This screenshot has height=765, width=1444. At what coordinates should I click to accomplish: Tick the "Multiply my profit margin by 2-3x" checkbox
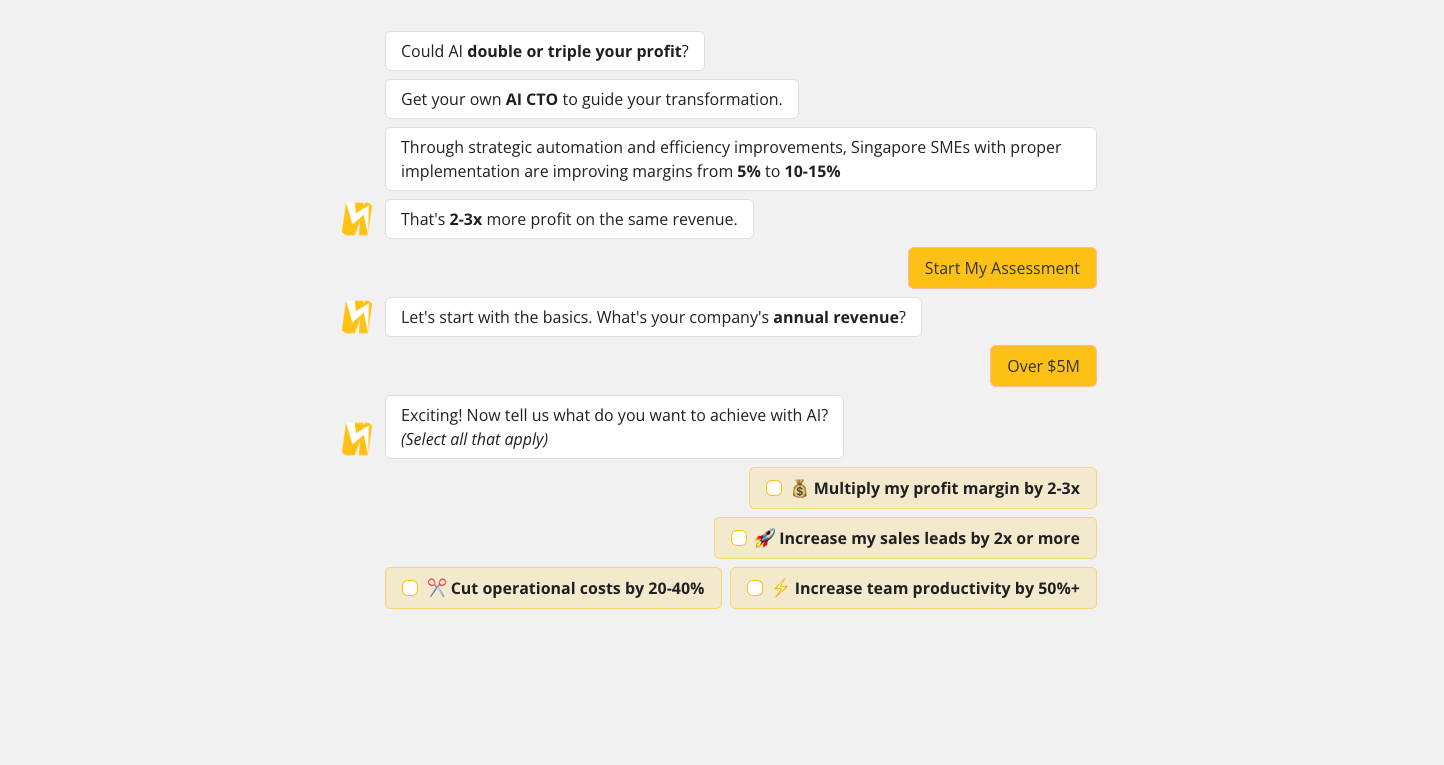point(774,488)
